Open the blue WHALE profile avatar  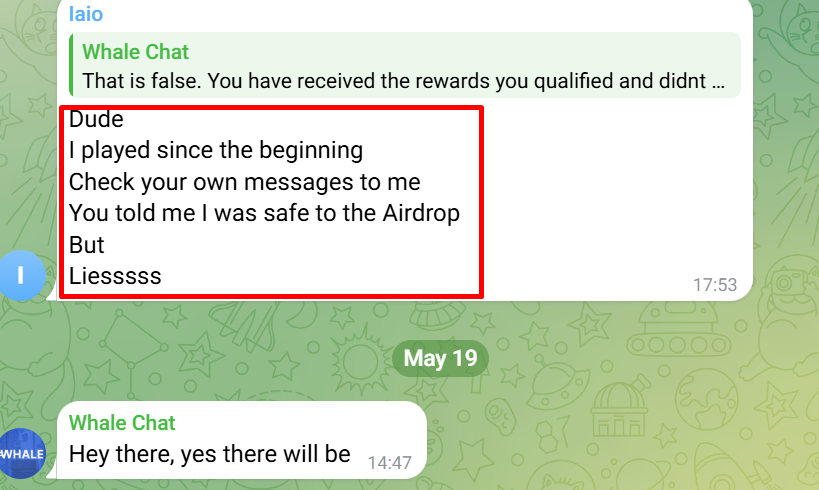(x=21, y=453)
